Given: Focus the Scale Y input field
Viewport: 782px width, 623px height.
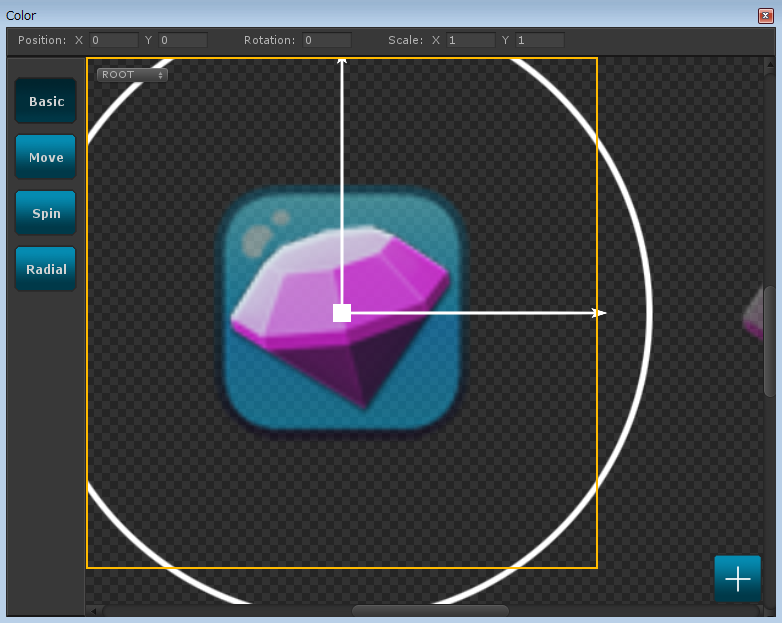Looking at the screenshot, I should 540,40.
